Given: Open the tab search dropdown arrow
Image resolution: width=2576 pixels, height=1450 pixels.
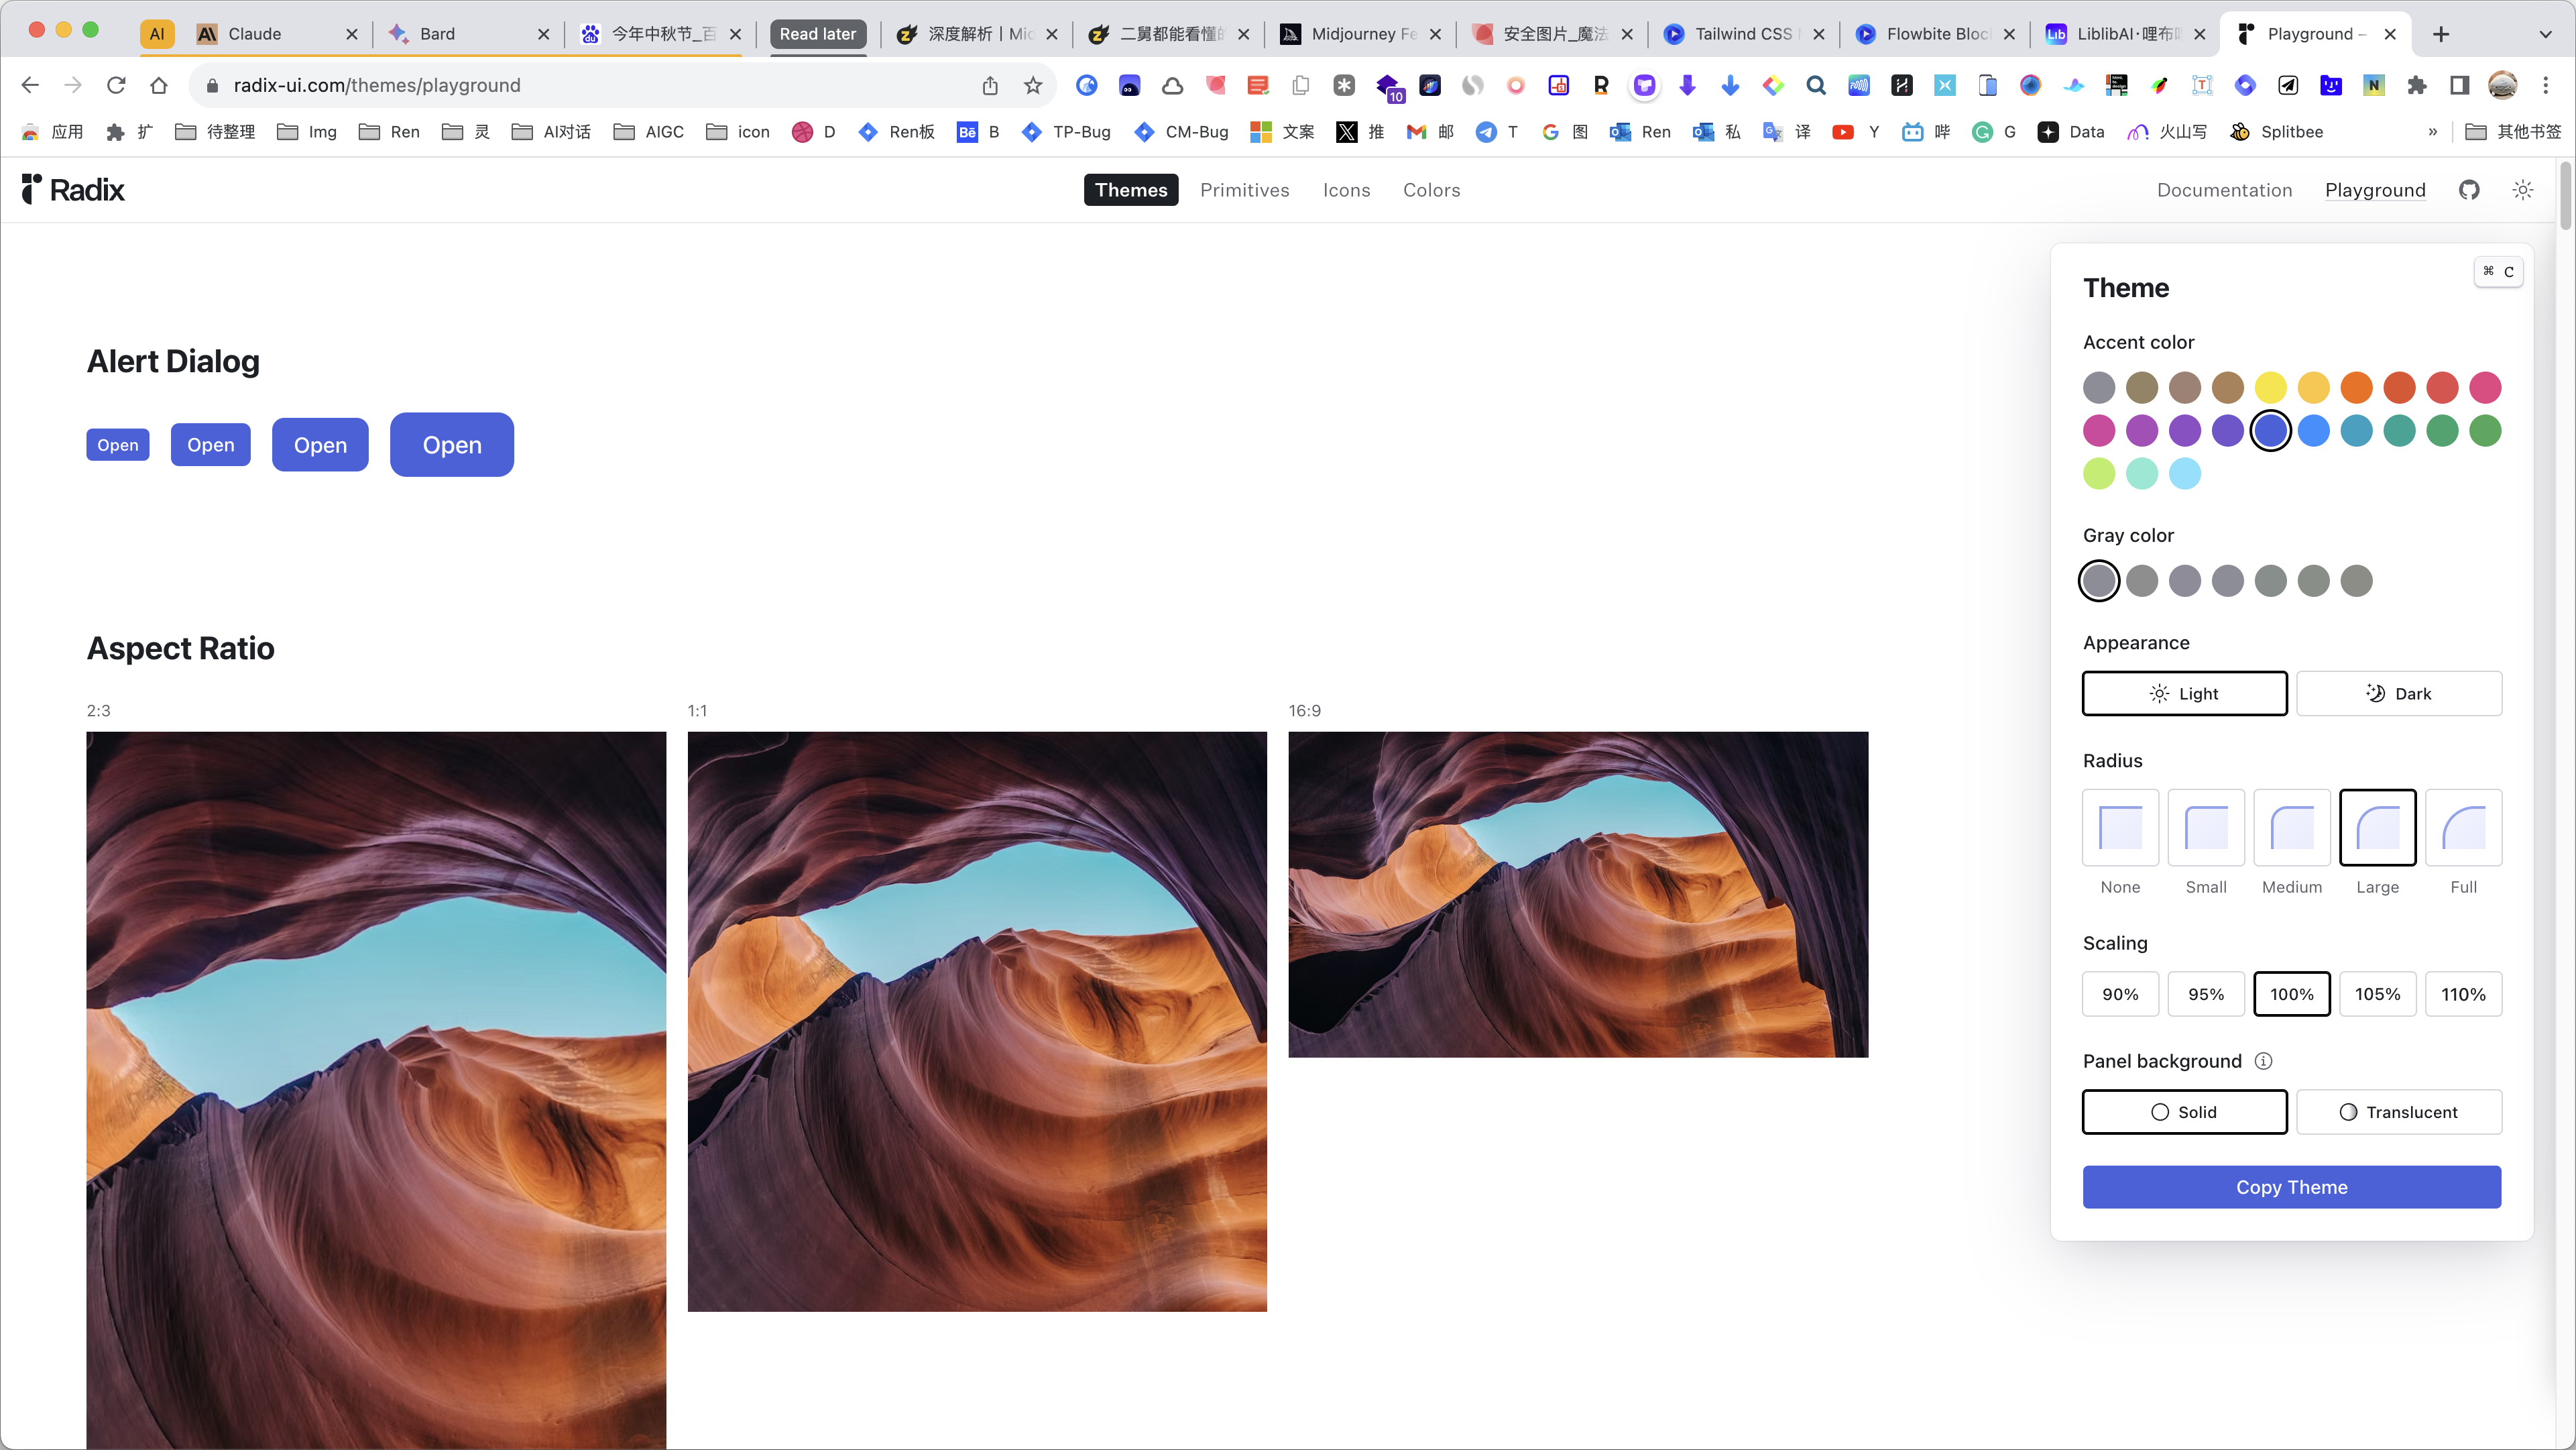Looking at the screenshot, I should [x=2545, y=34].
